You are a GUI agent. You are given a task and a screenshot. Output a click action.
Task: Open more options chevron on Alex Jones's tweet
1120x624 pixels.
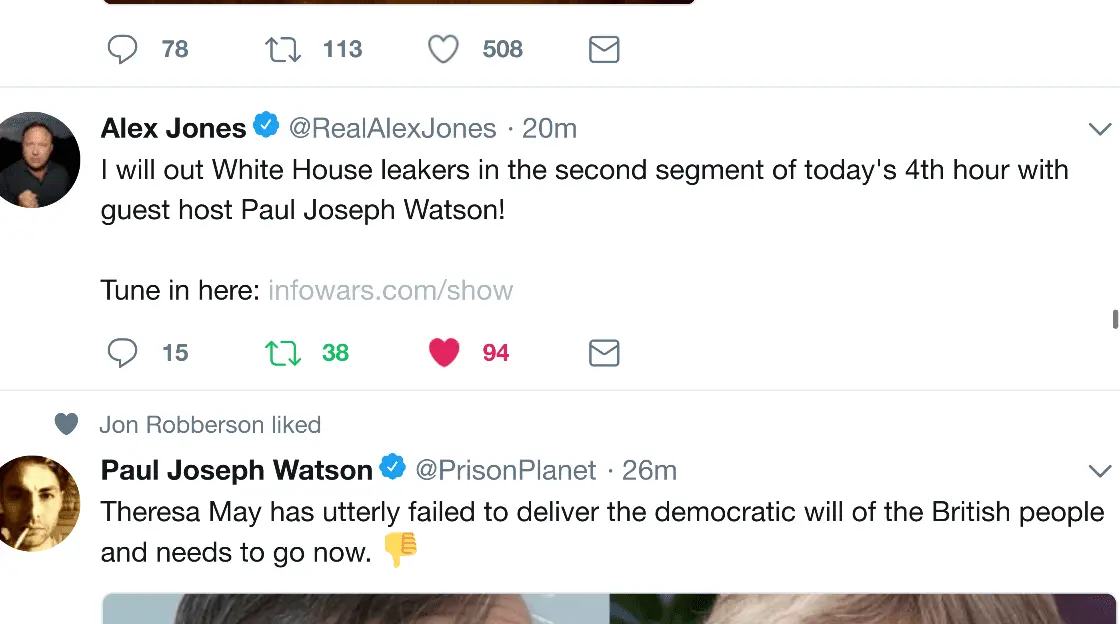1099,129
